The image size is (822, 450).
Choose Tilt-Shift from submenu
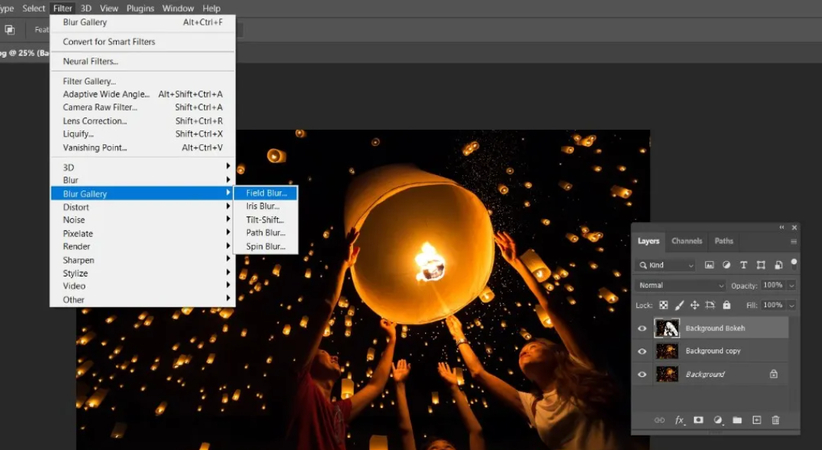[265, 220]
